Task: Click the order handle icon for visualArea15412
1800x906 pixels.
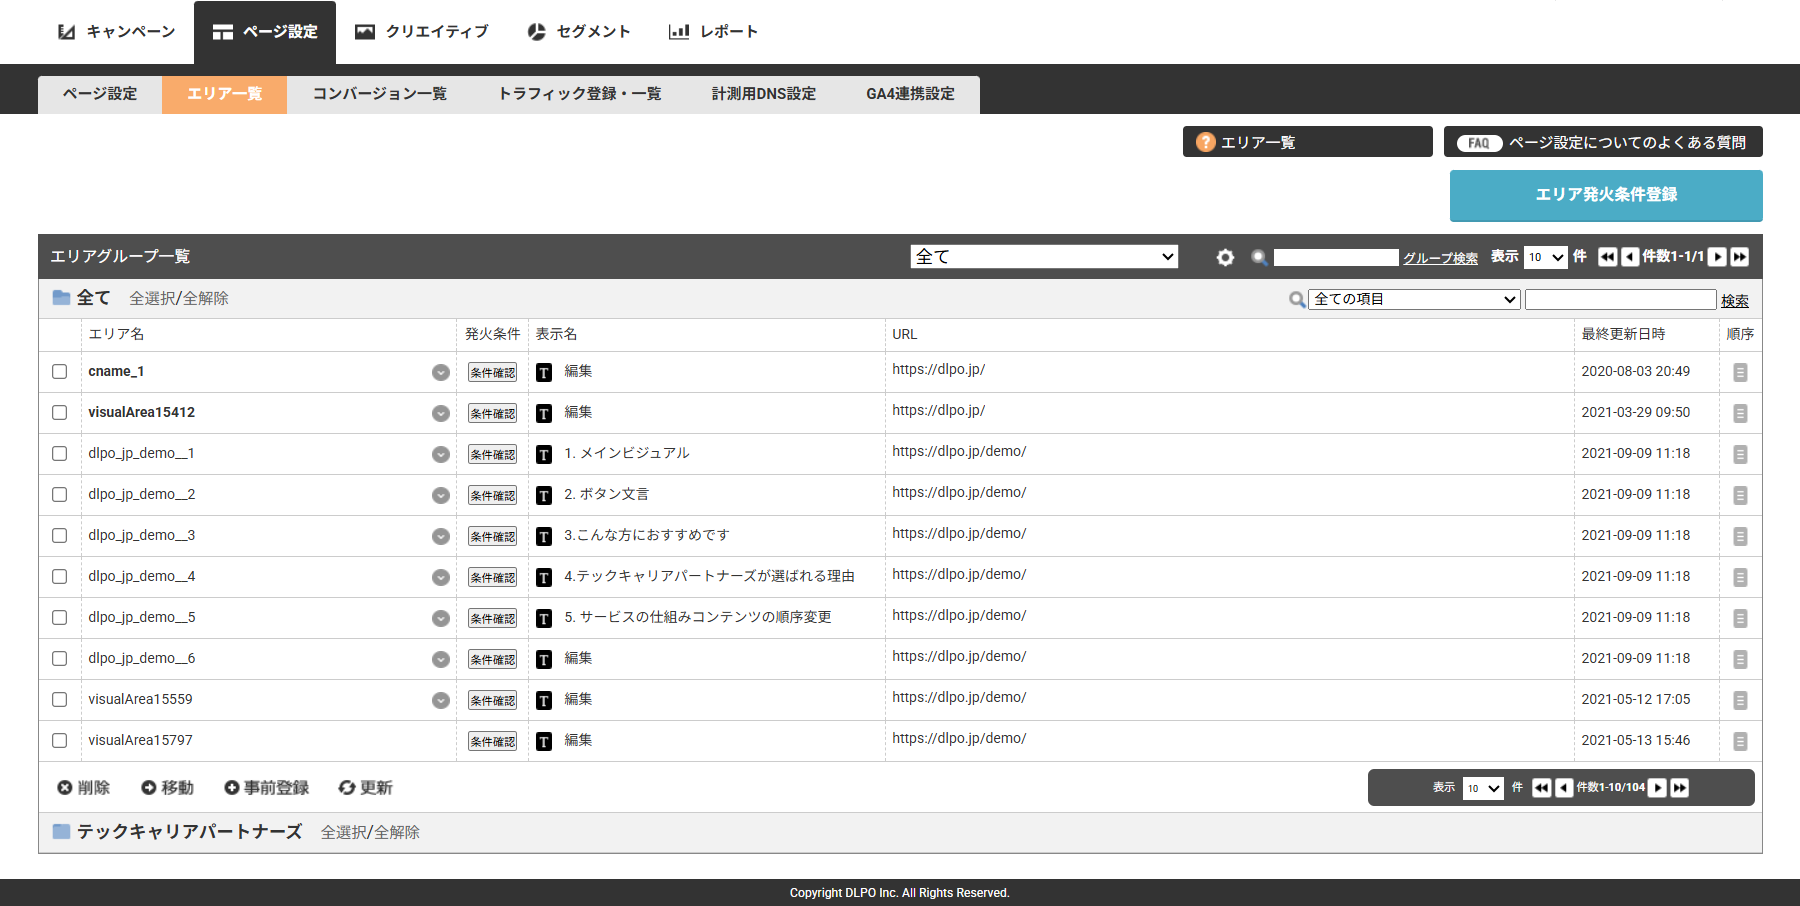Action: tap(1740, 413)
